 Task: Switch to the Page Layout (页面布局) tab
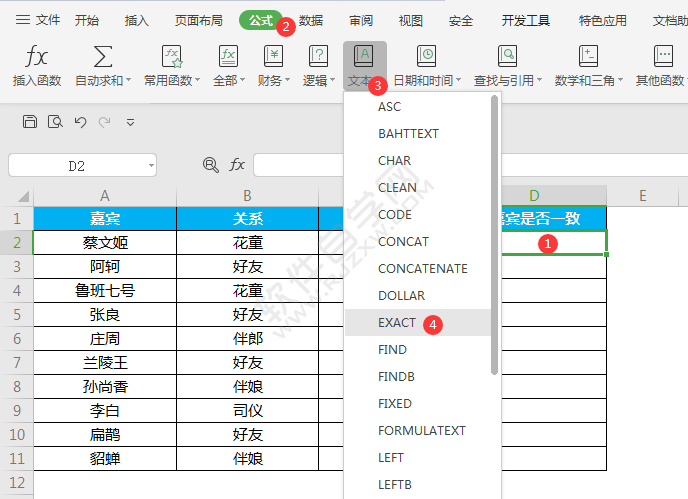pos(199,20)
